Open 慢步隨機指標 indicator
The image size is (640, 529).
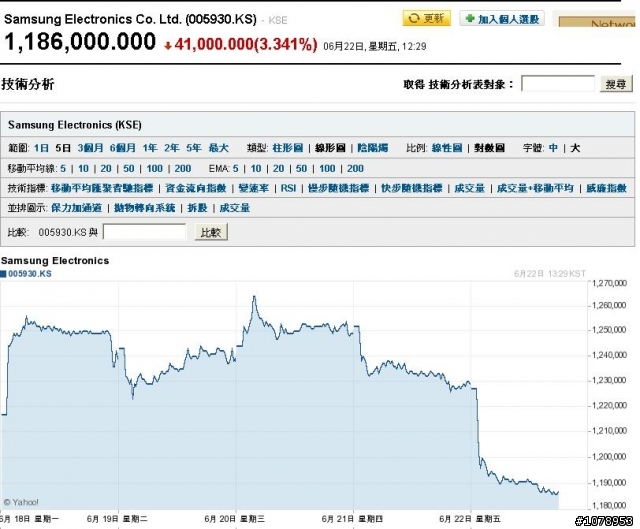338,188
